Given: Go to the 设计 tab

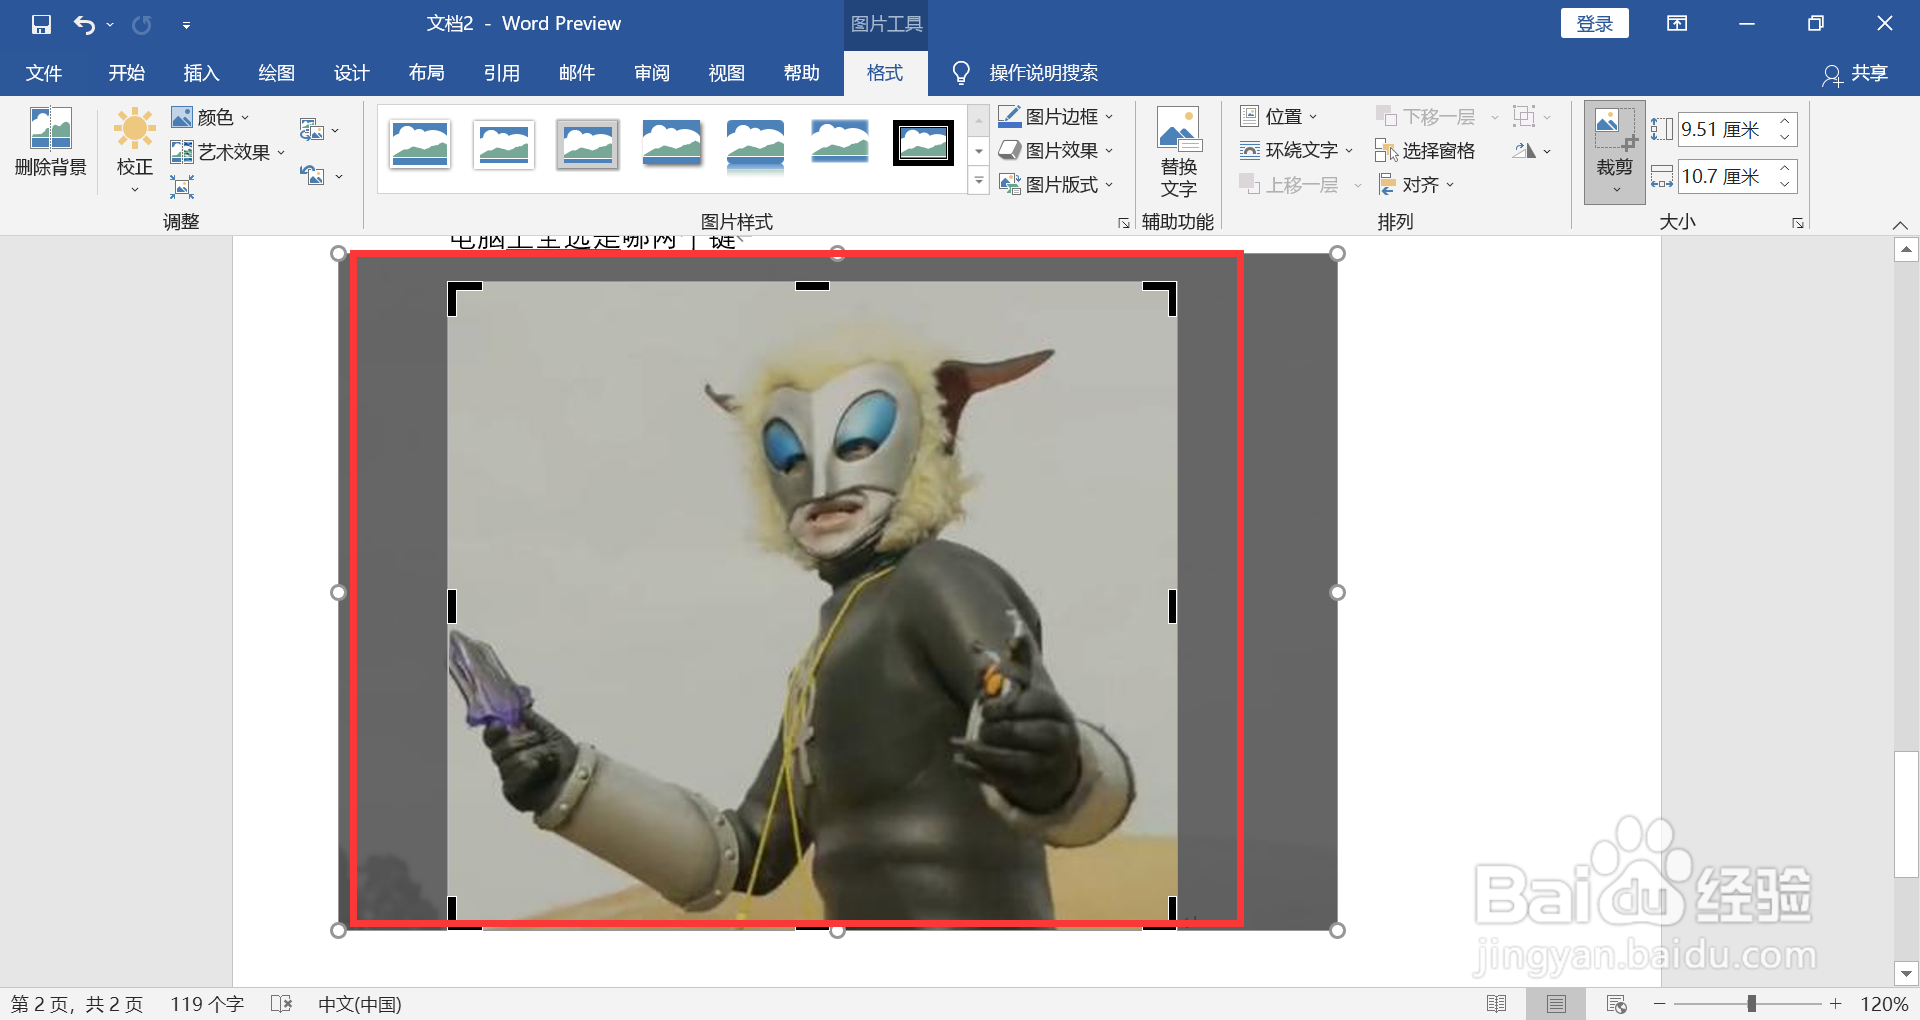Looking at the screenshot, I should click(x=351, y=73).
